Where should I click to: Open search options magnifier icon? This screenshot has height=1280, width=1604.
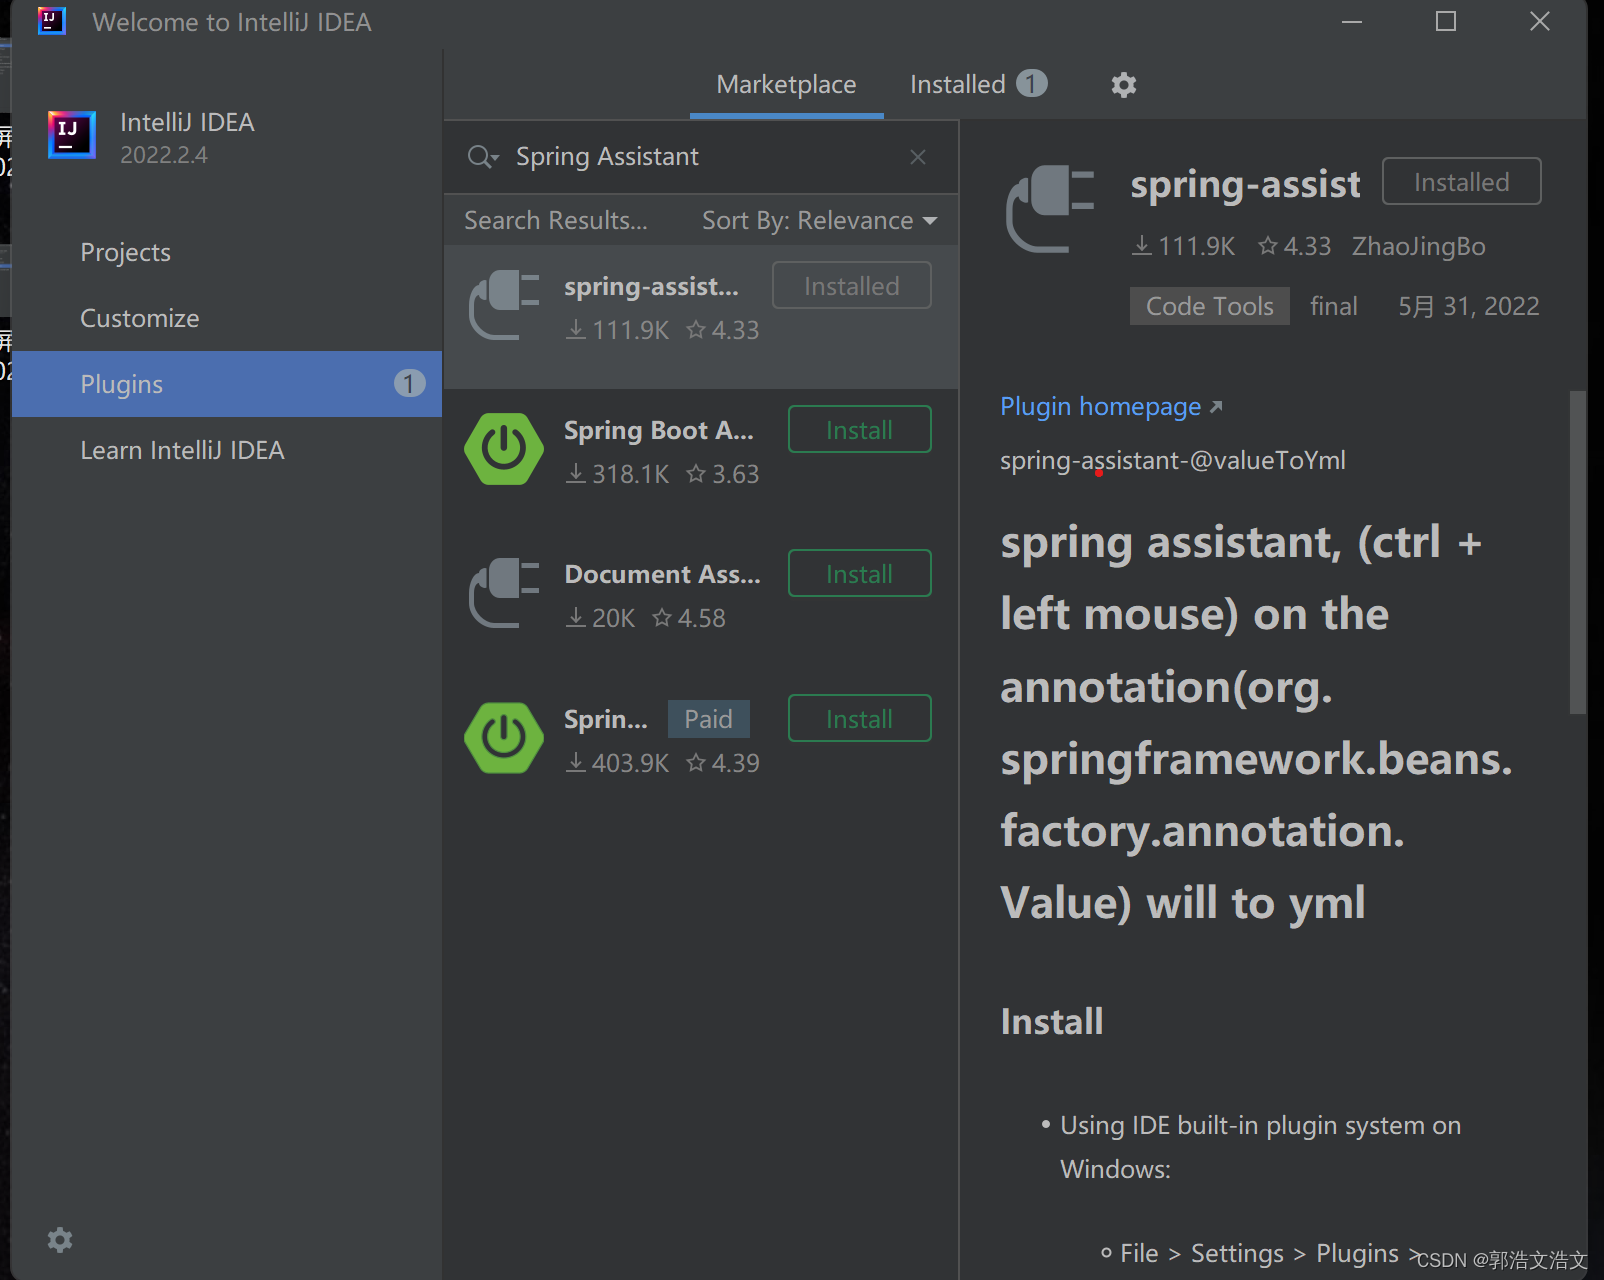point(483,157)
